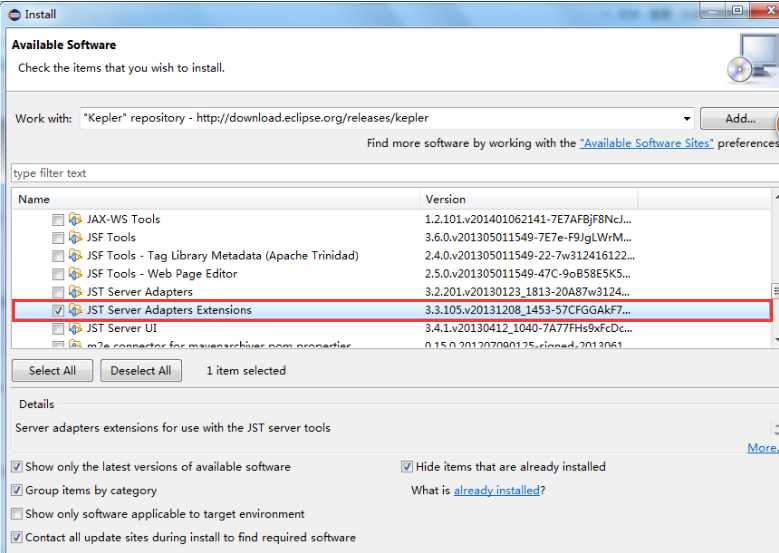The image size is (779, 553).
Task: Click the Work with repository text field
Action: 380,118
